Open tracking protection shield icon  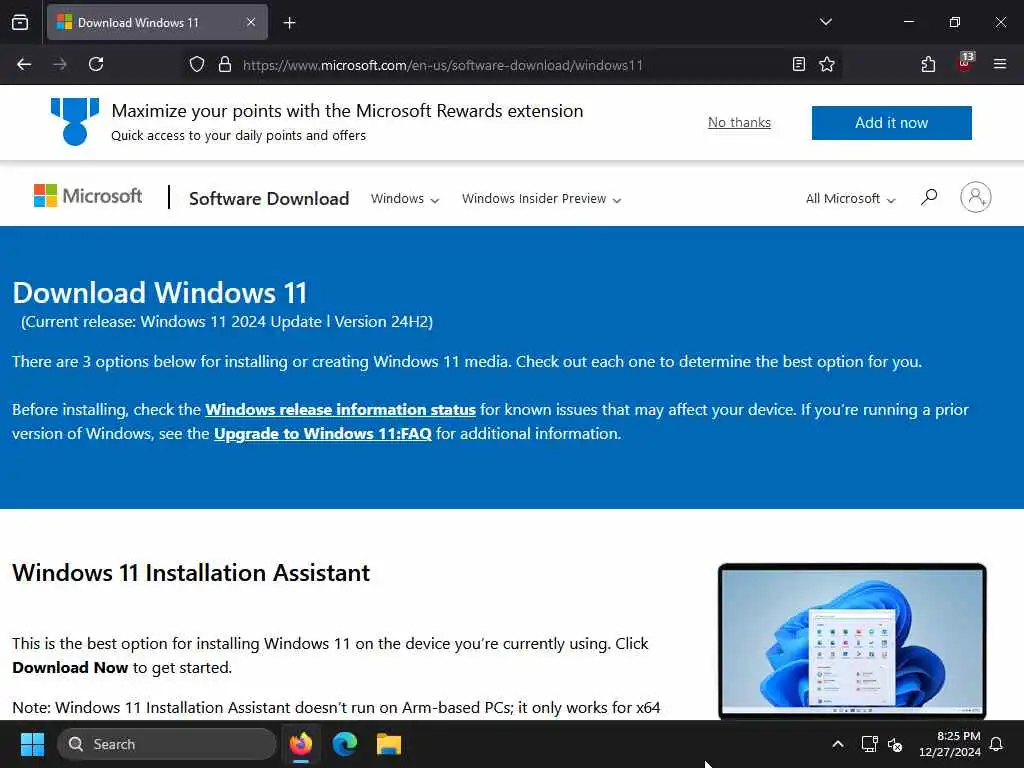tap(197, 64)
